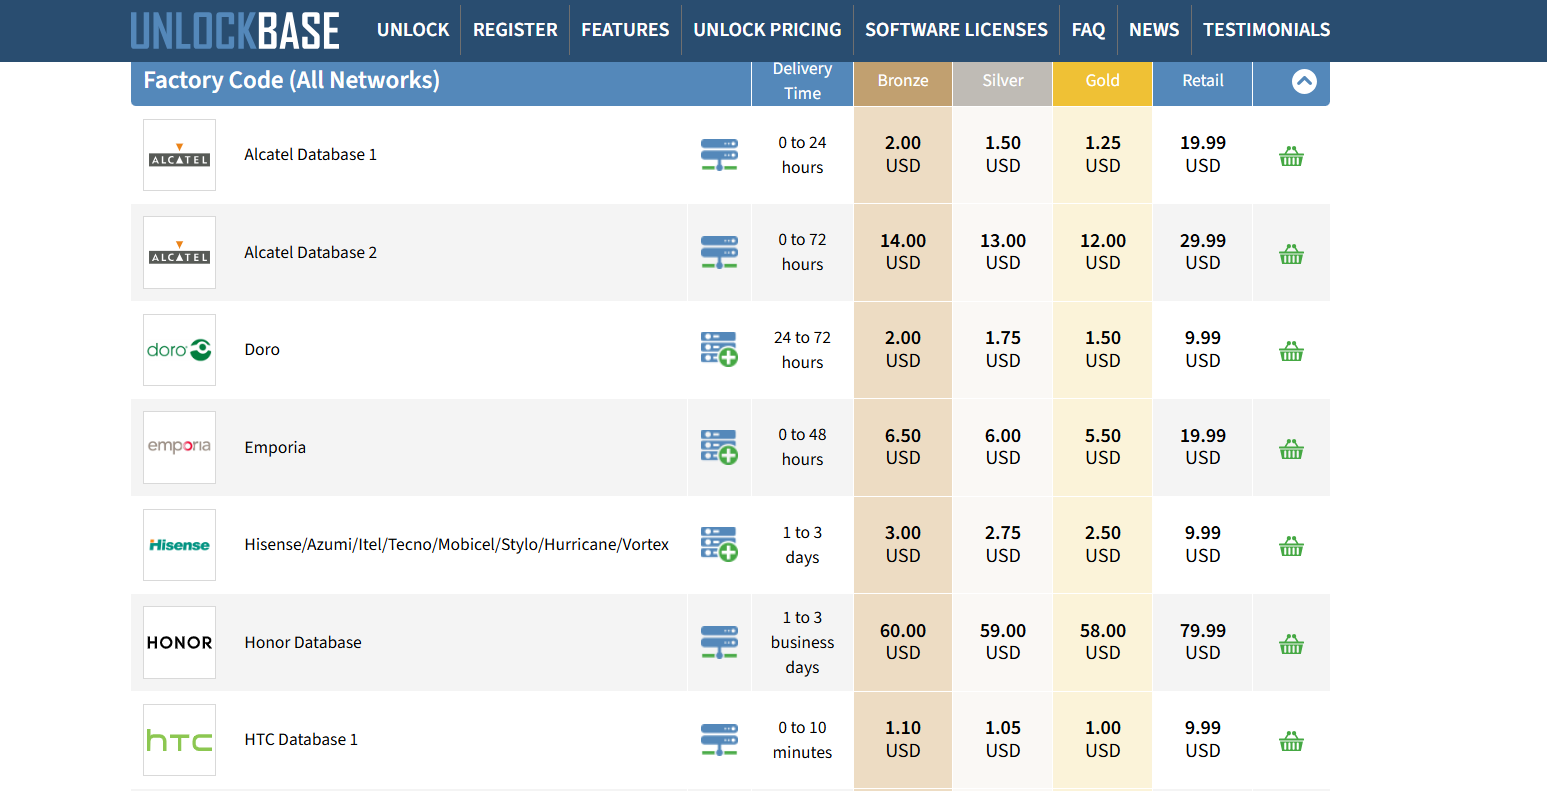Open the REGISTER menu item
The image size is (1547, 791).
point(515,30)
